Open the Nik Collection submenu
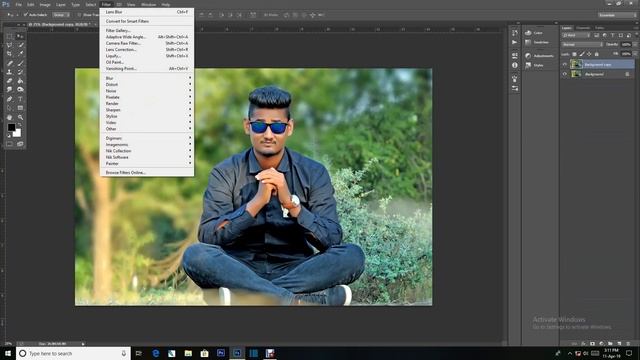Image resolution: width=640 pixels, height=360 pixels. tap(147, 151)
